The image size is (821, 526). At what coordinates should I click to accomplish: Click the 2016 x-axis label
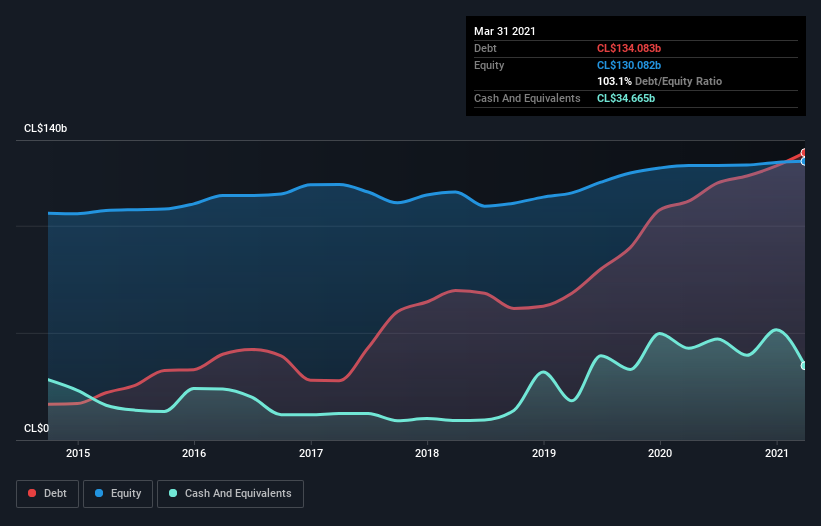(x=194, y=453)
